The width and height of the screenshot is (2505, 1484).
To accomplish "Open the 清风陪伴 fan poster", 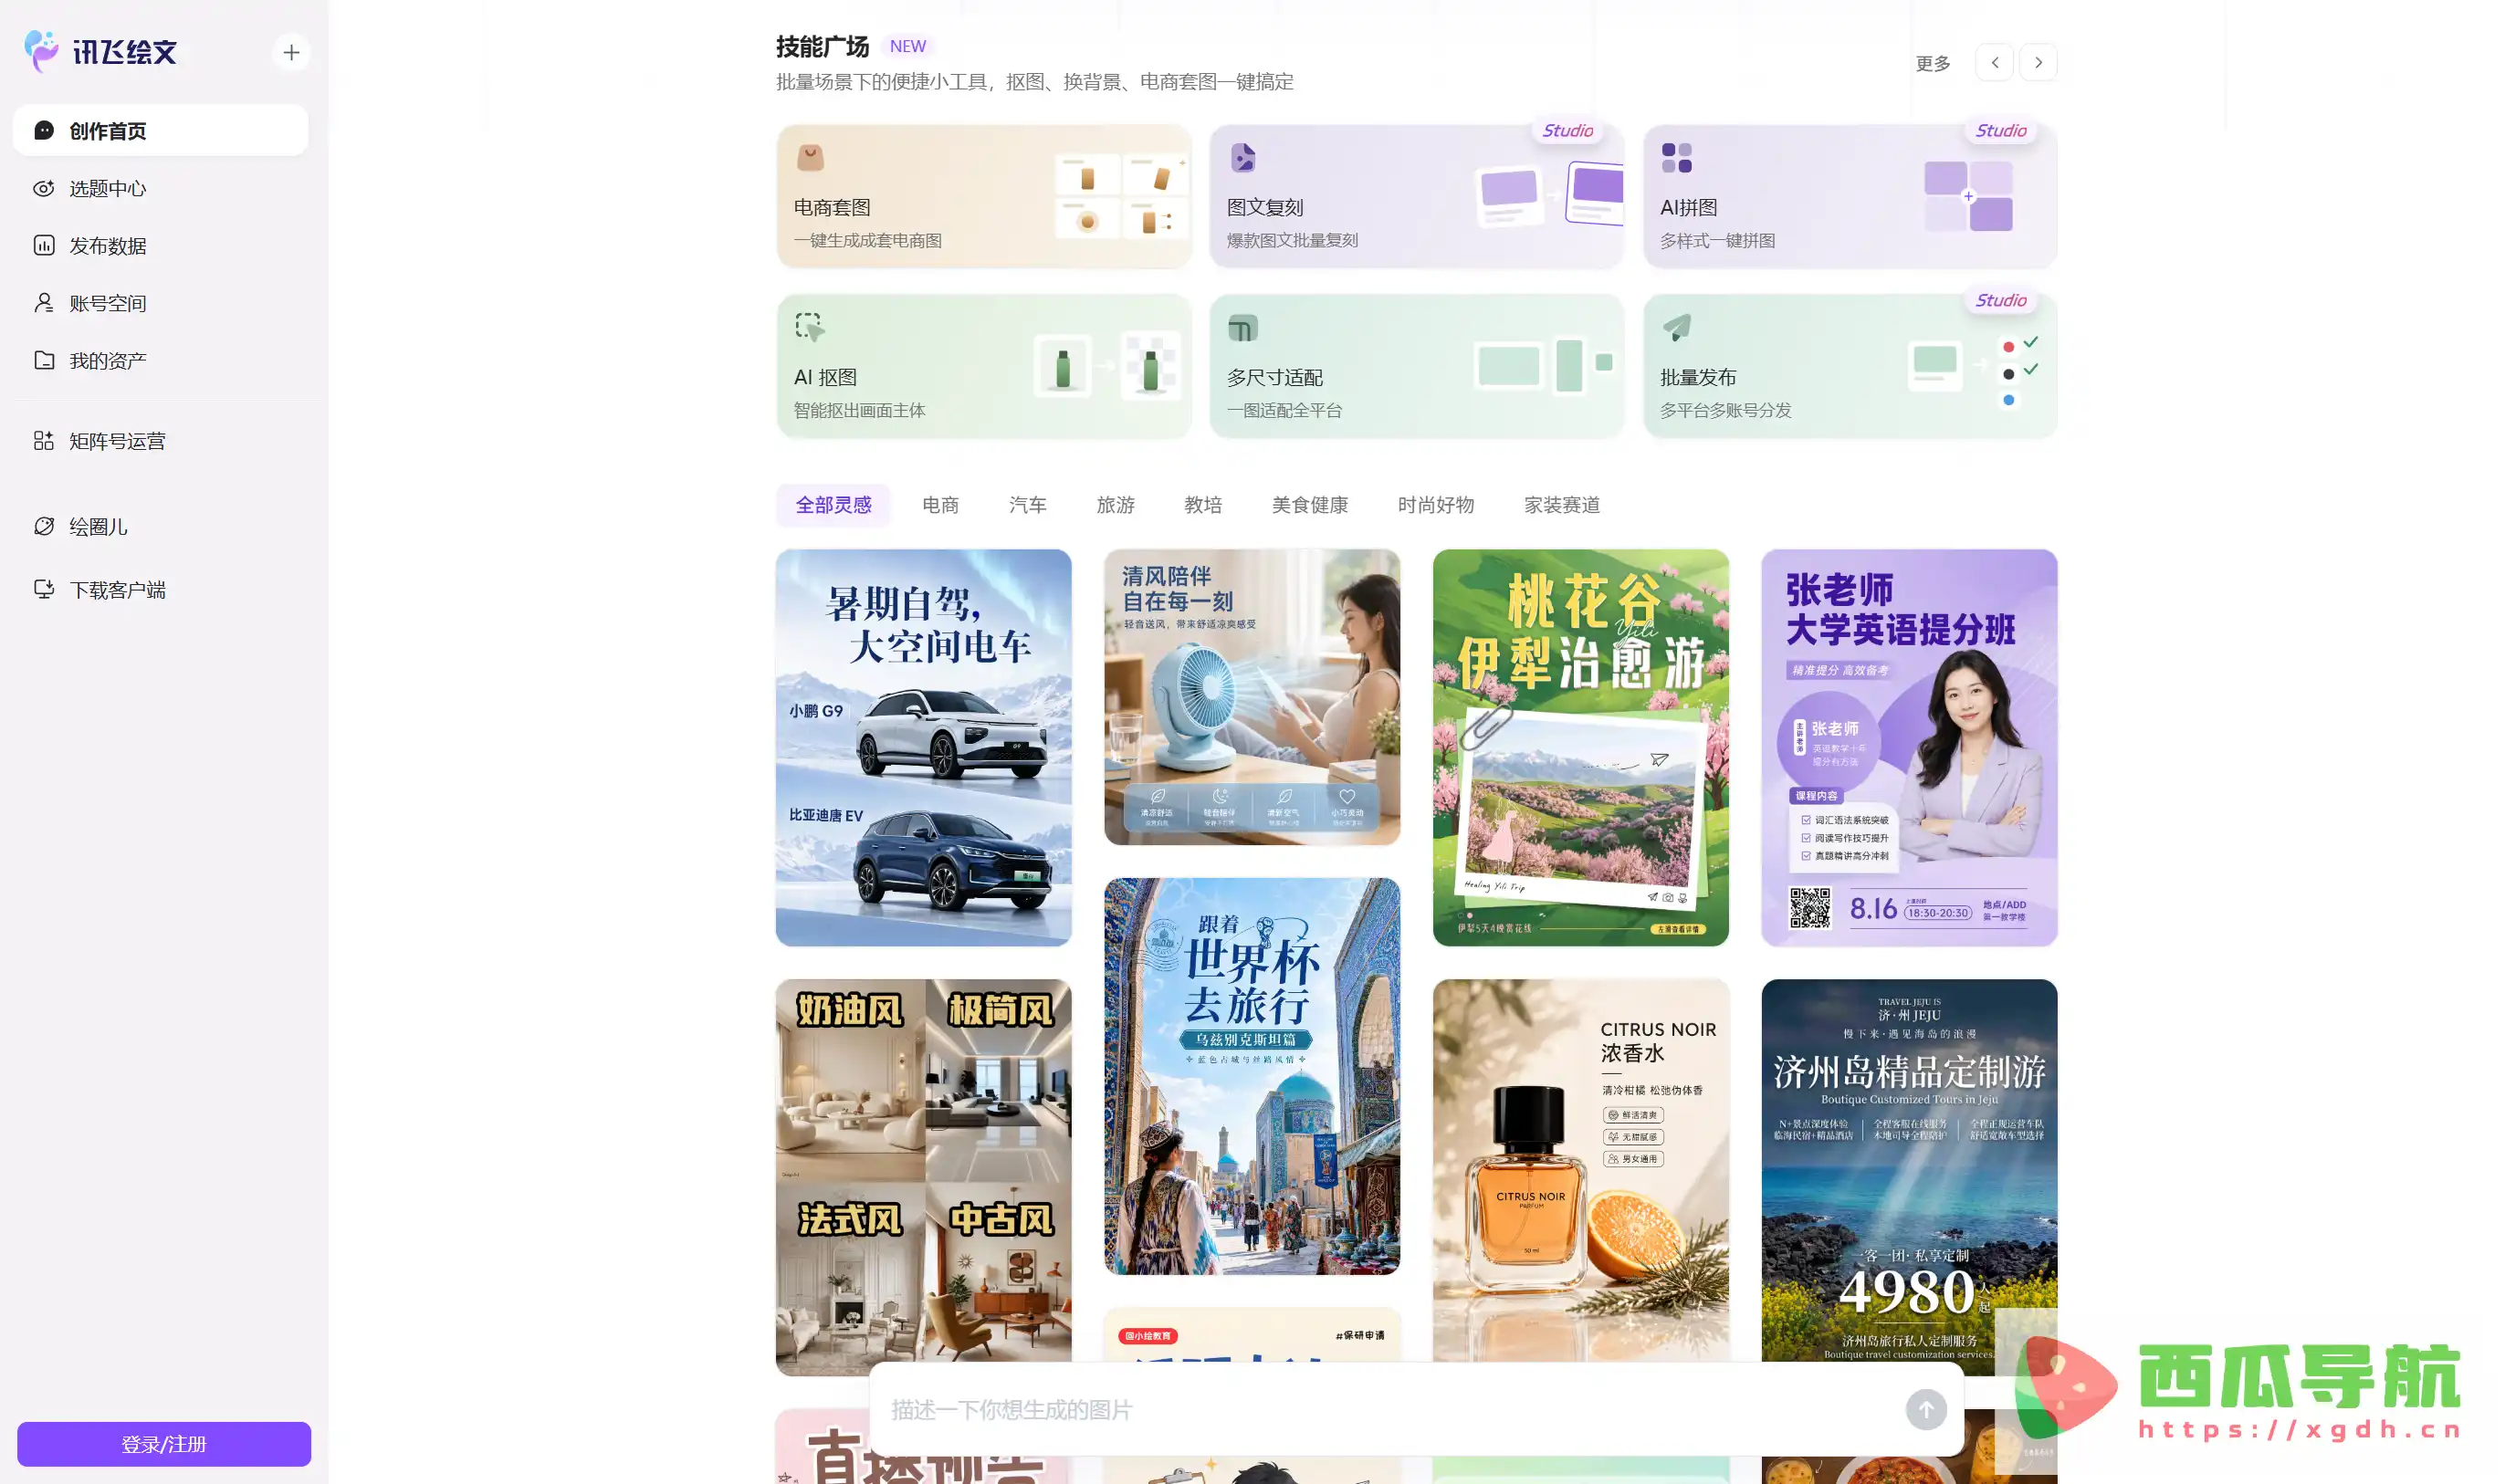I will 1251,697.
